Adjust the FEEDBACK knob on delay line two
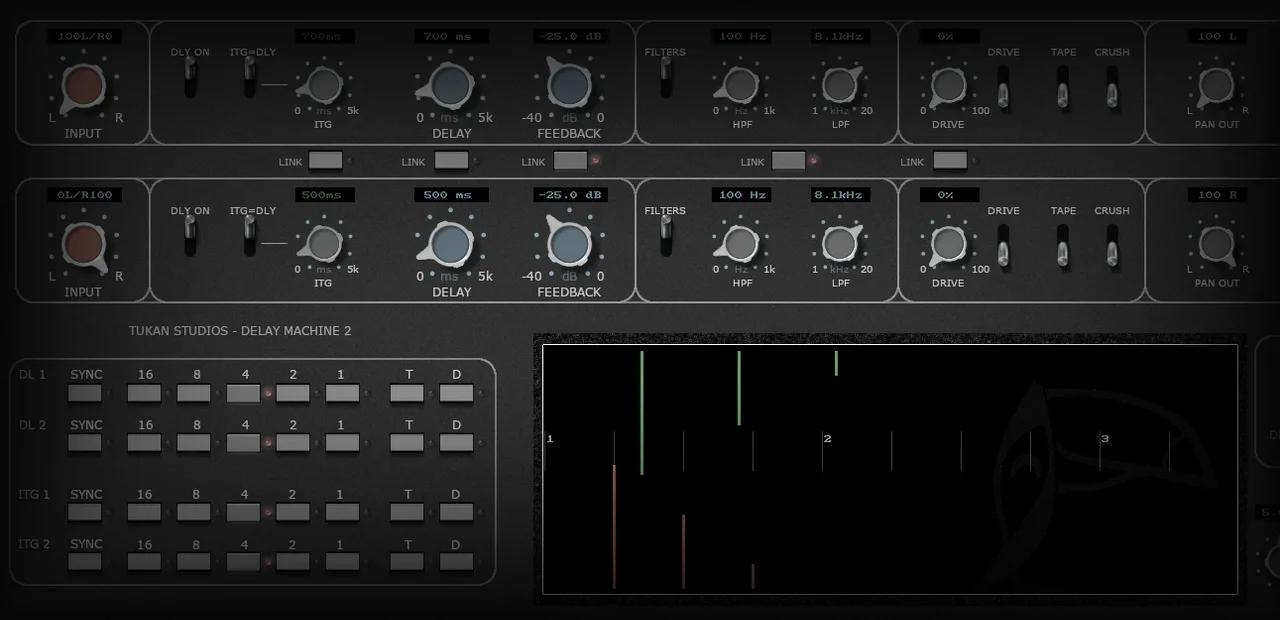This screenshot has width=1280, height=620. [568, 245]
